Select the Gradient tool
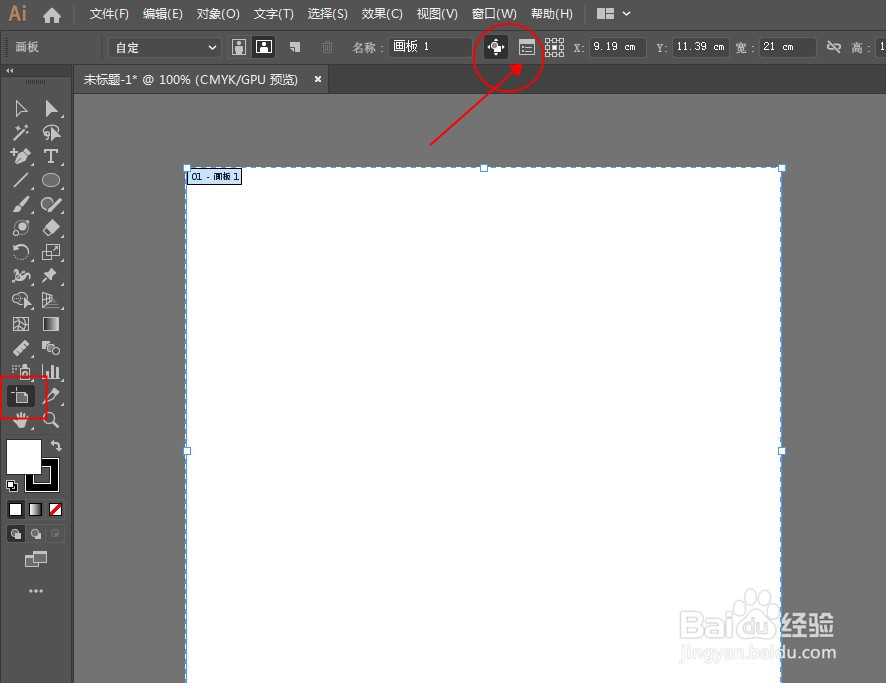Image resolution: width=886 pixels, height=683 pixels. [51, 324]
